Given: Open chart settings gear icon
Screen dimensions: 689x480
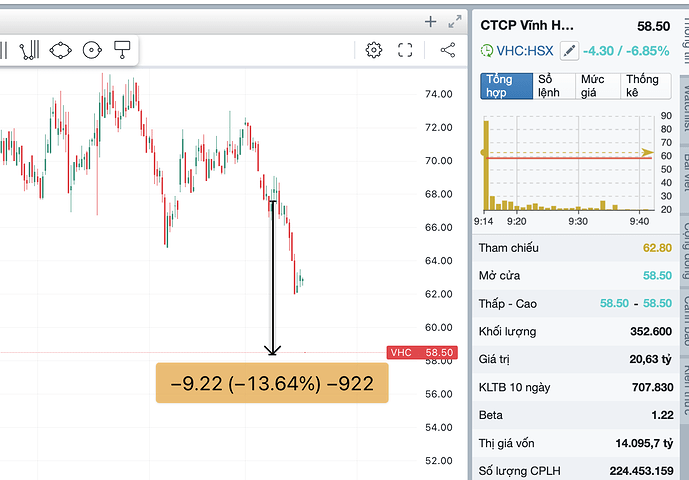Looking at the screenshot, I should pyautogui.click(x=374, y=49).
